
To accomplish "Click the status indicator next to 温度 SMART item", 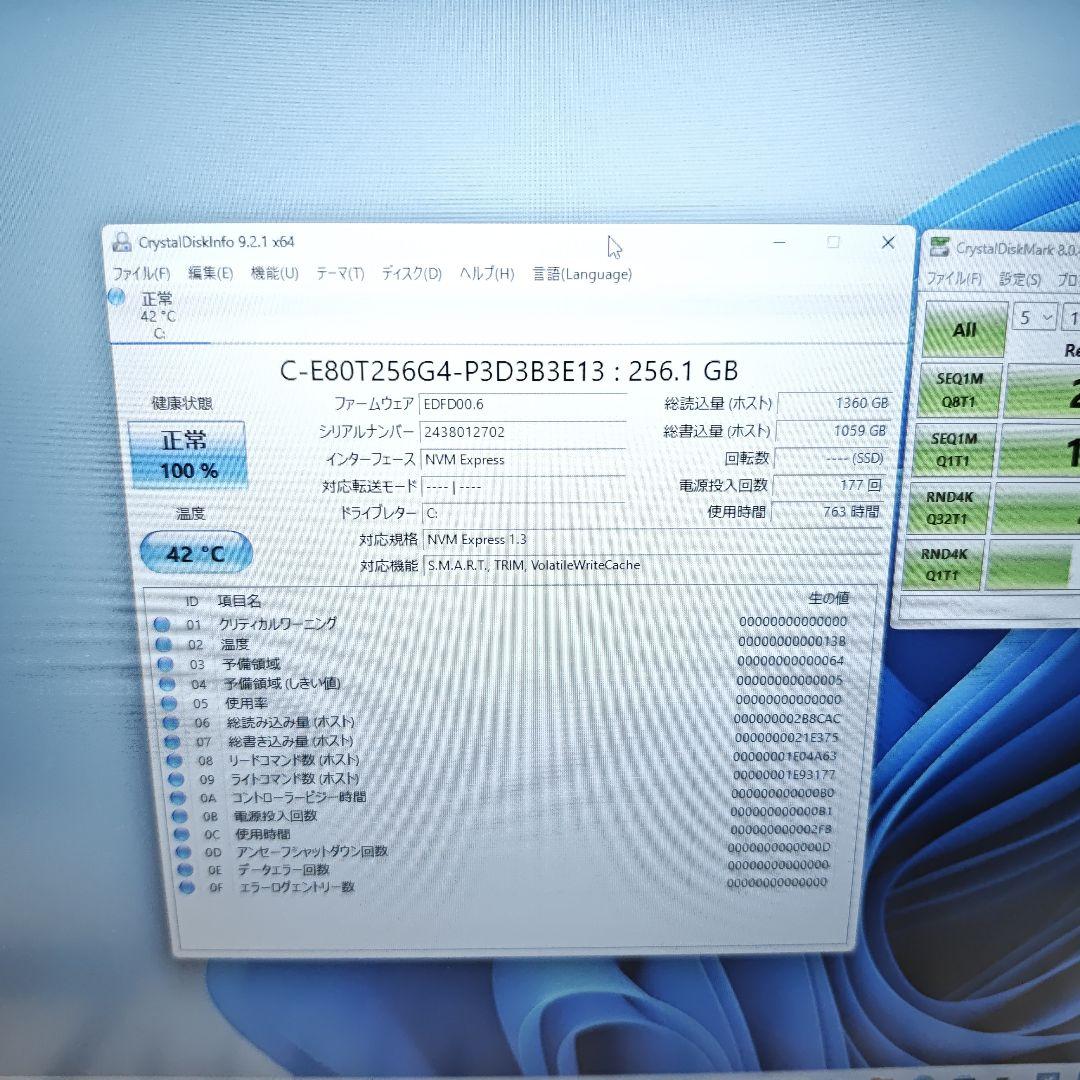I will tap(163, 644).
